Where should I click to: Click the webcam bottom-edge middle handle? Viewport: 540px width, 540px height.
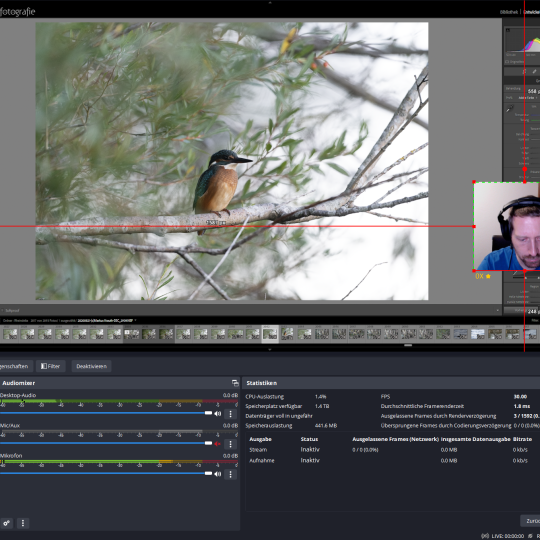click(525, 271)
